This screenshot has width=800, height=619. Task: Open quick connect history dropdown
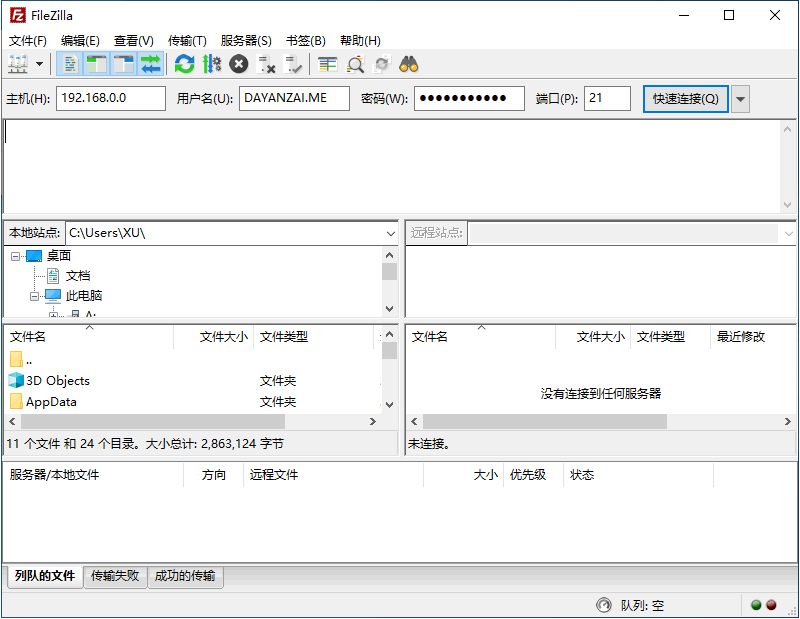pyautogui.click(x=740, y=99)
